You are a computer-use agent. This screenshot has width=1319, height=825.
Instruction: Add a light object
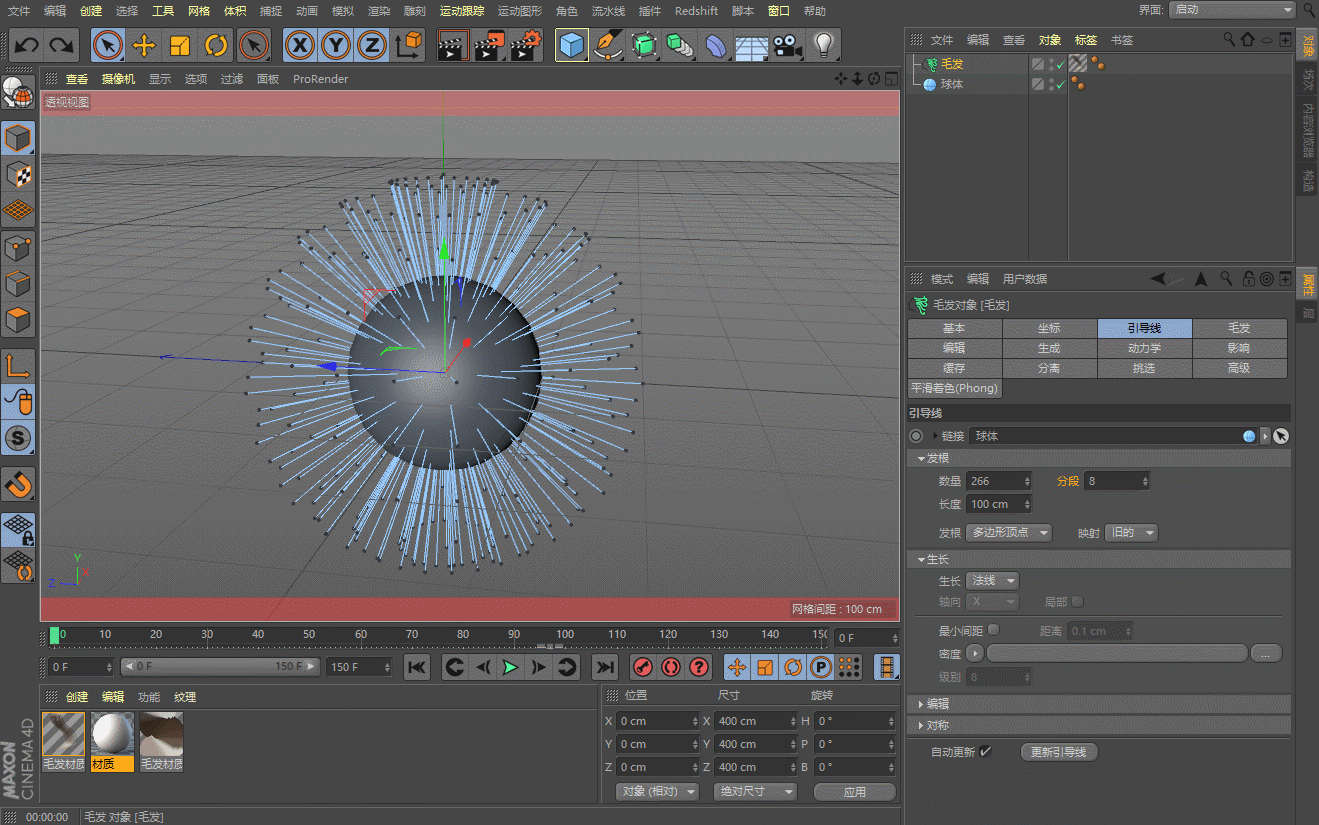tap(823, 45)
